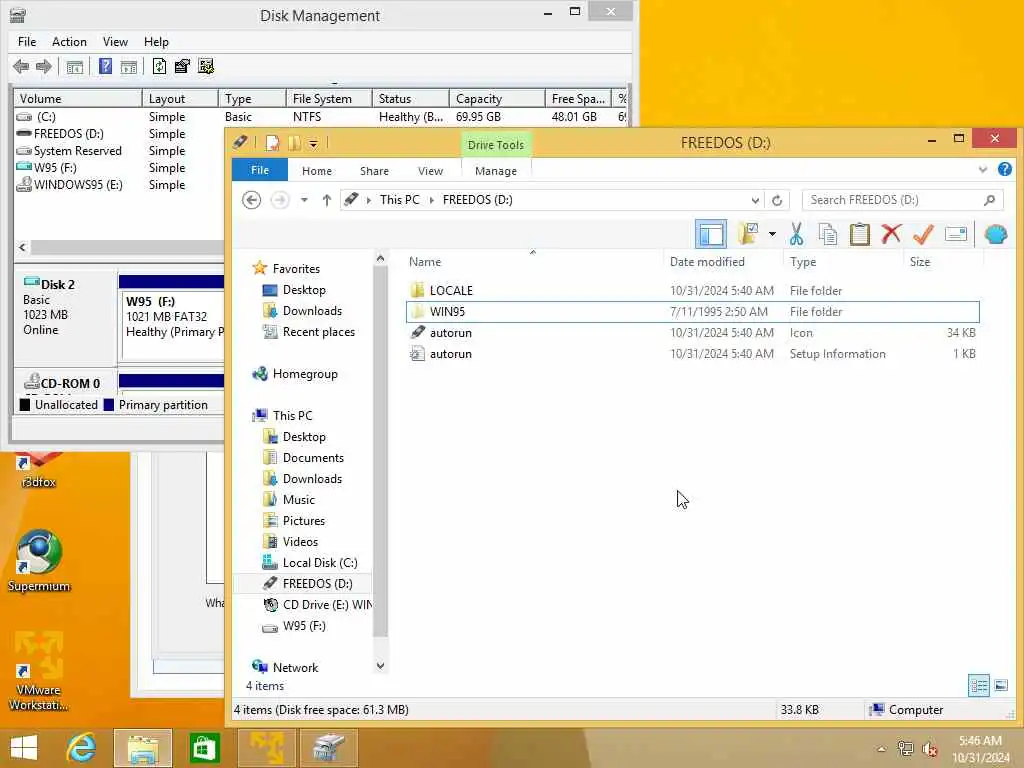Click the orange checkmark Properties icon

[923, 234]
